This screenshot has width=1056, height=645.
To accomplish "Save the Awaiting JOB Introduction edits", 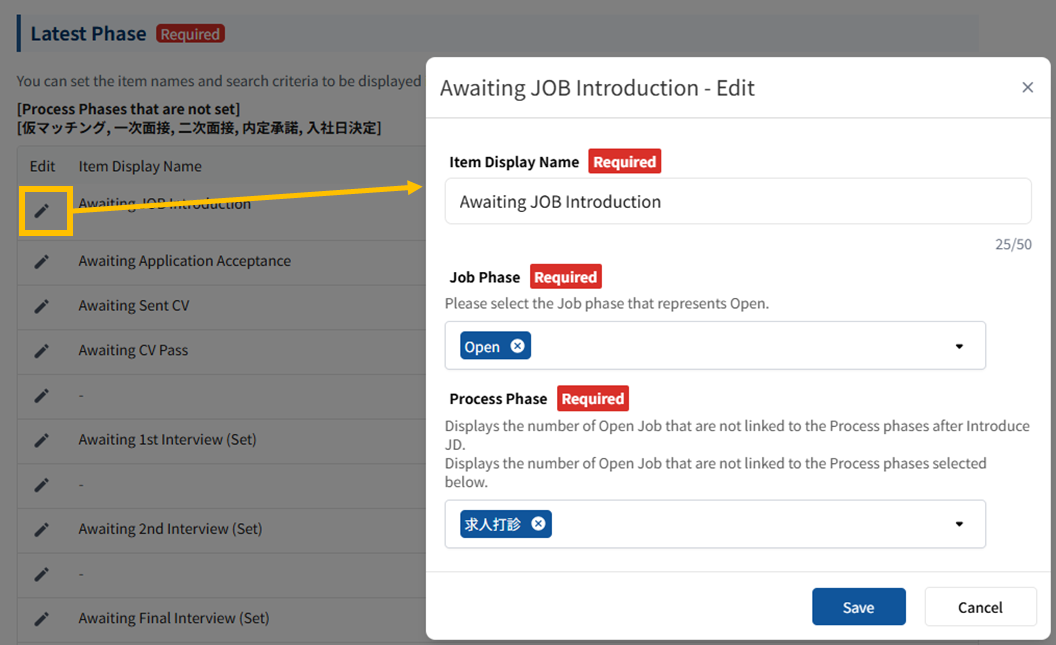I will click(858, 607).
